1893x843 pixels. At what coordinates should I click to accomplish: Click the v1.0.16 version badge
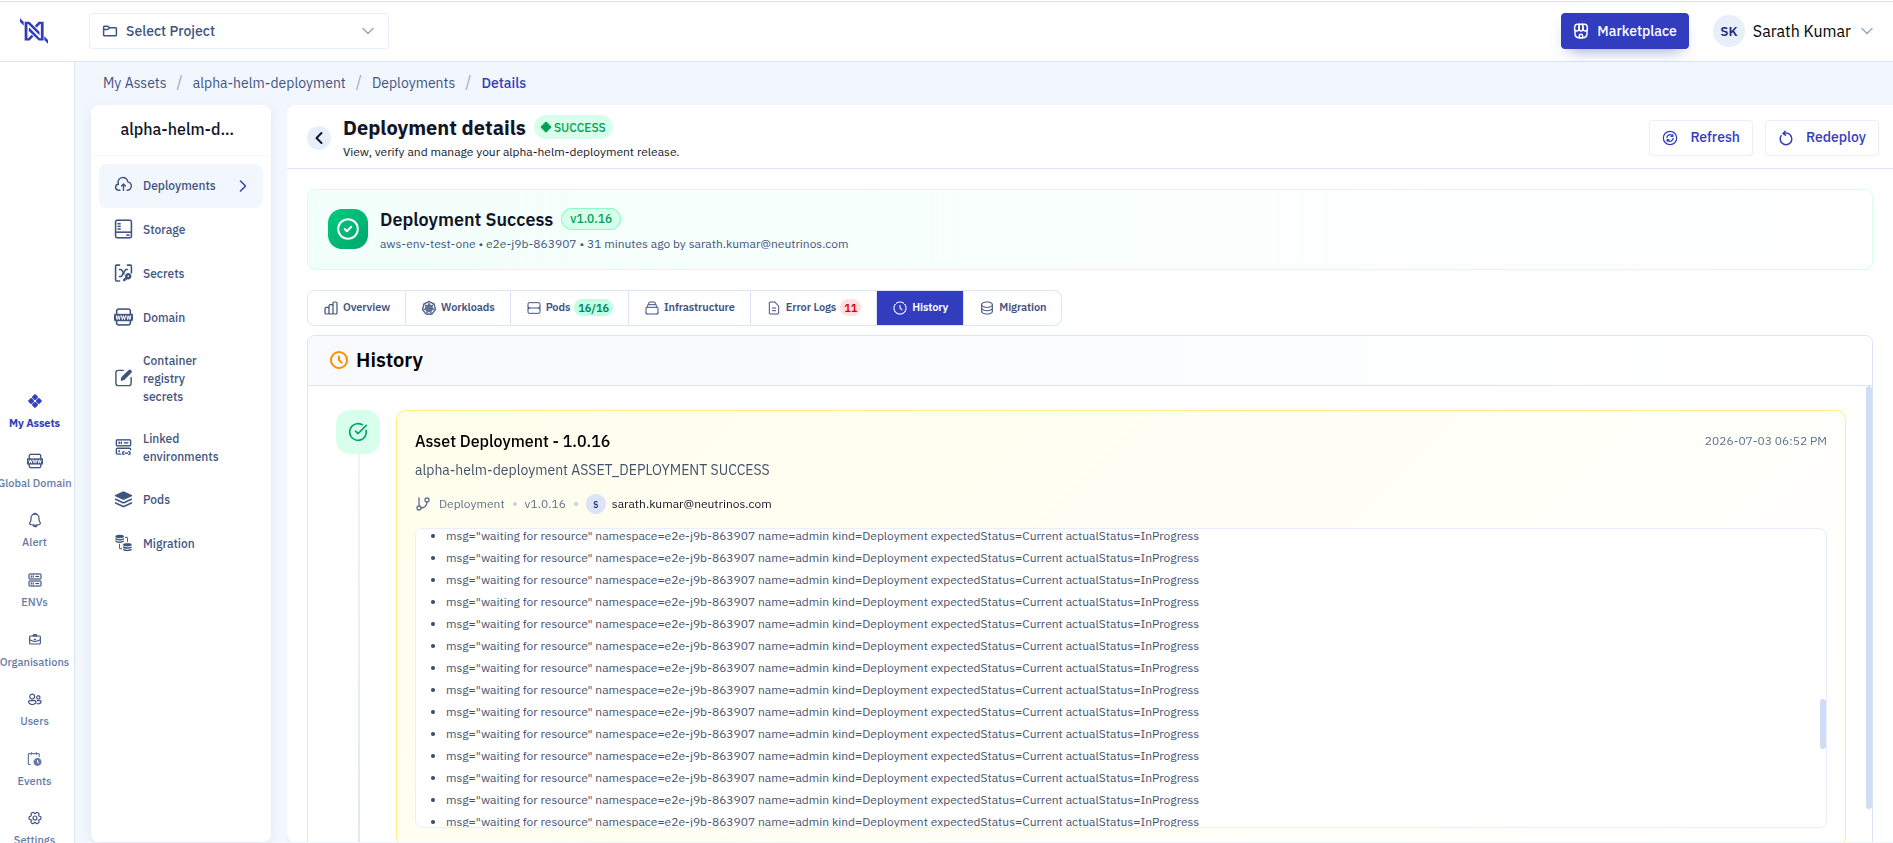click(x=591, y=219)
